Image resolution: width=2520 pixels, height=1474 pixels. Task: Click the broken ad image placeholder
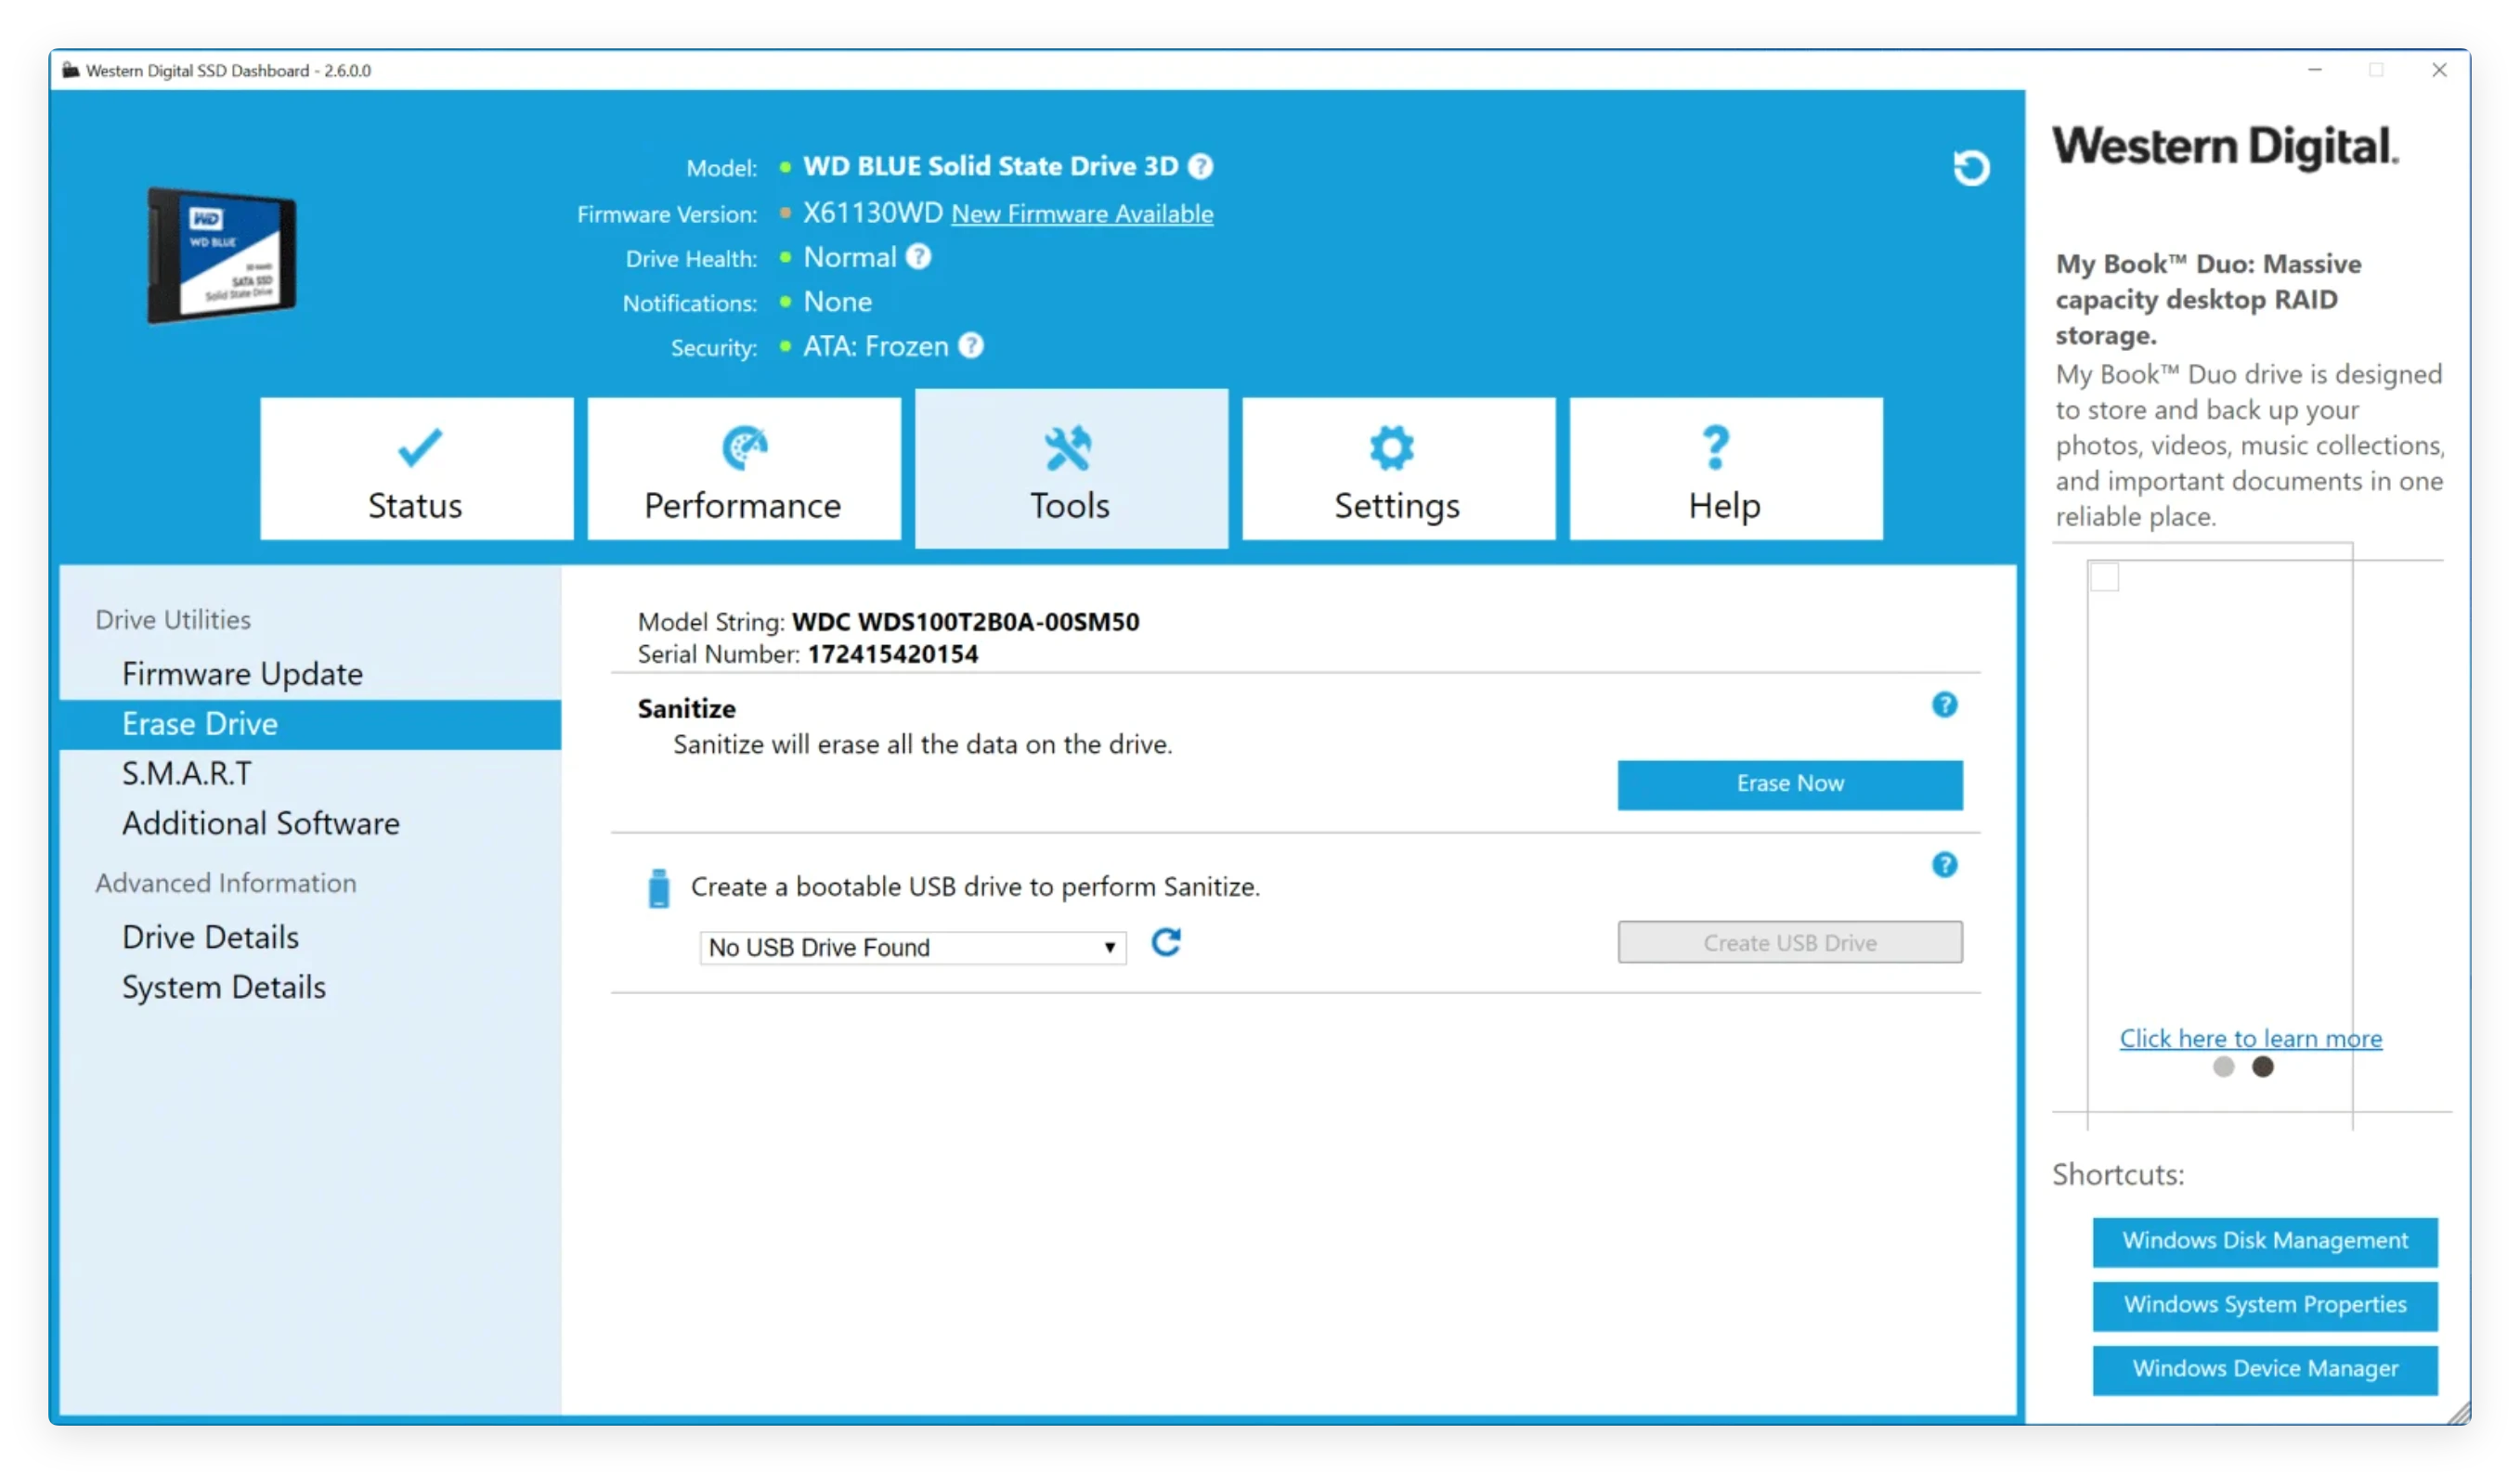pyautogui.click(x=2104, y=577)
